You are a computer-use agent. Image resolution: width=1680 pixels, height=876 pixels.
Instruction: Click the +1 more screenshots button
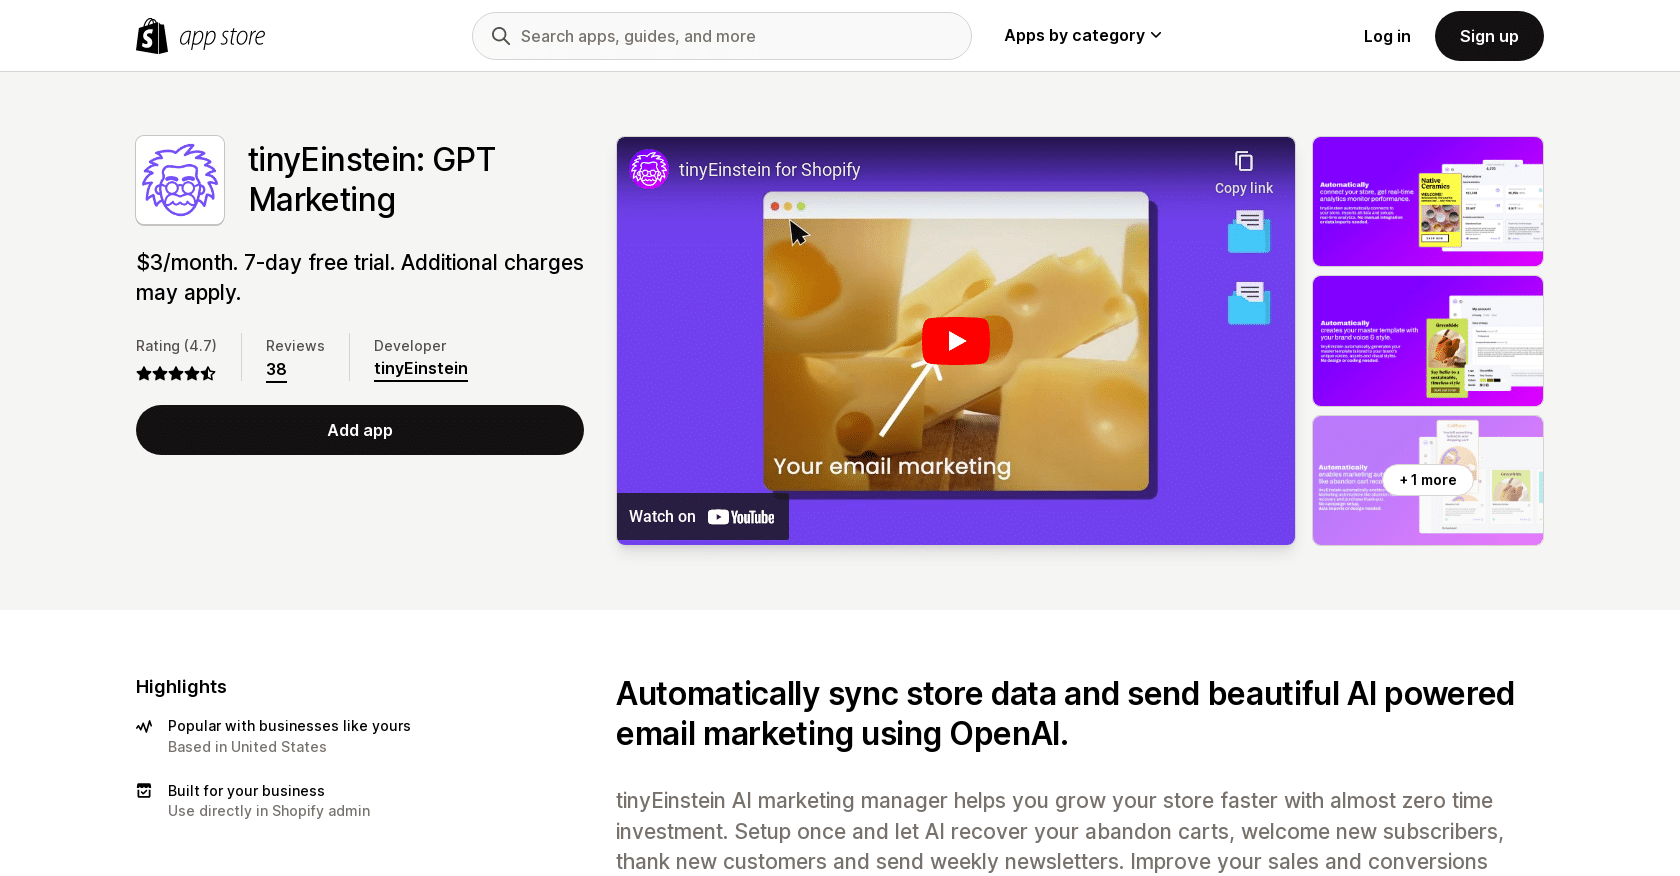(1427, 480)
